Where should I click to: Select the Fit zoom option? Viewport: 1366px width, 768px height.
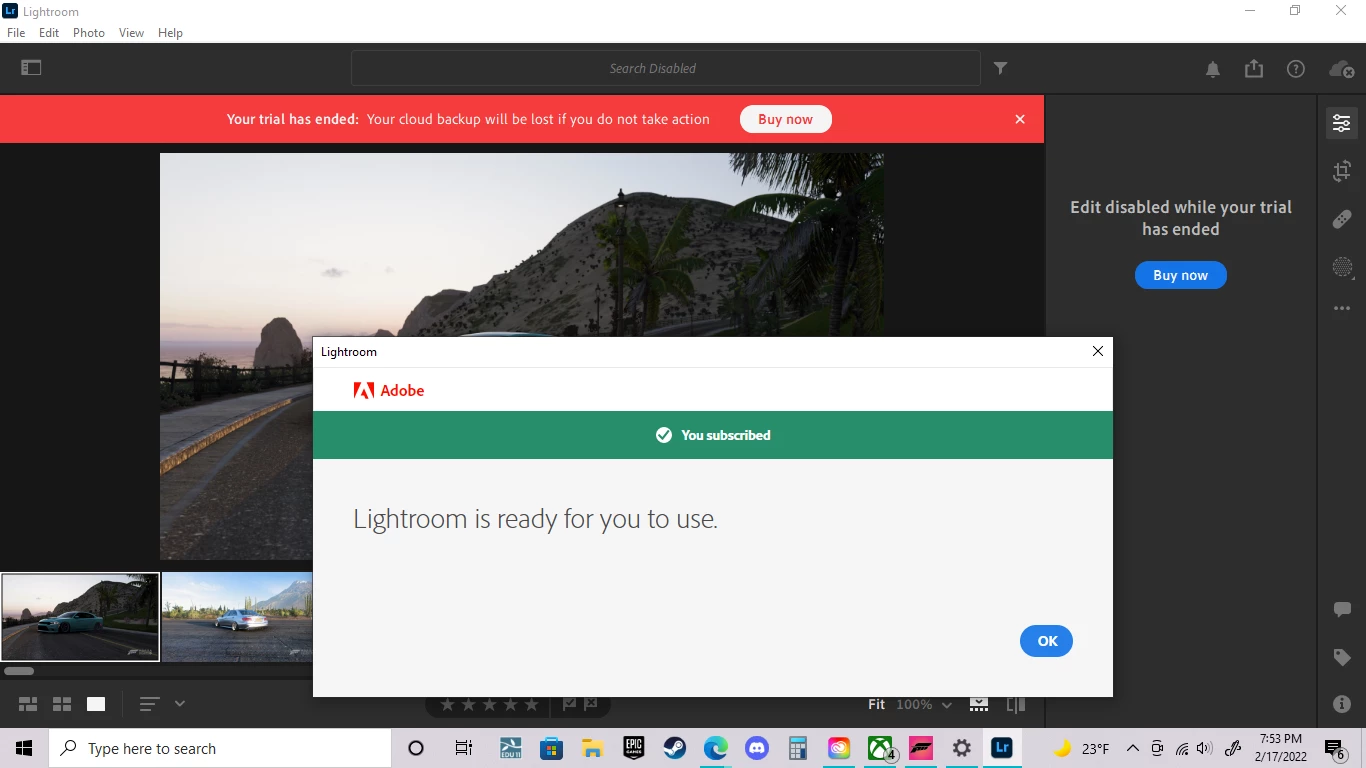pos(876,704)
